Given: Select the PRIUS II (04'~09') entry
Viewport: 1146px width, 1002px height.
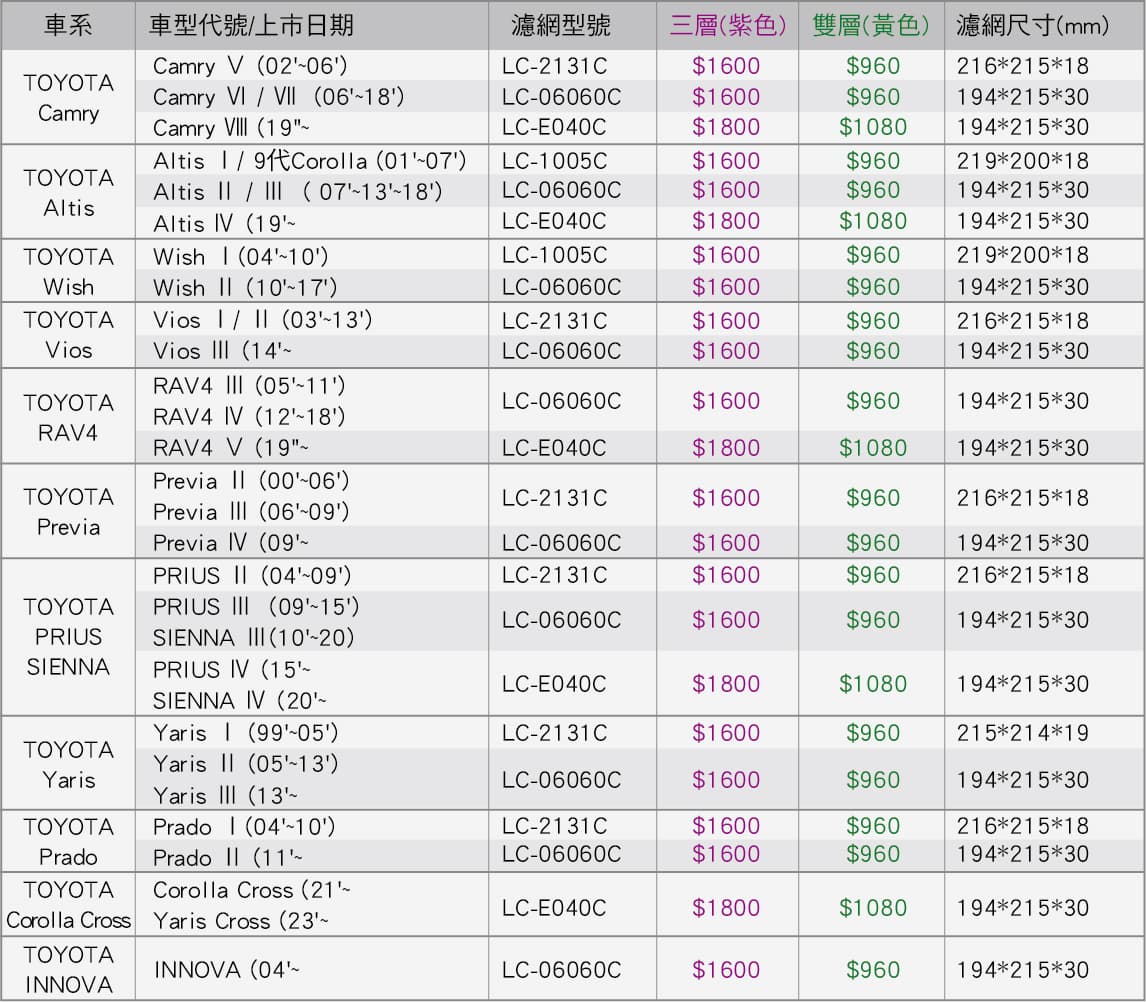Looking at the screenshot, I should 252,575.
